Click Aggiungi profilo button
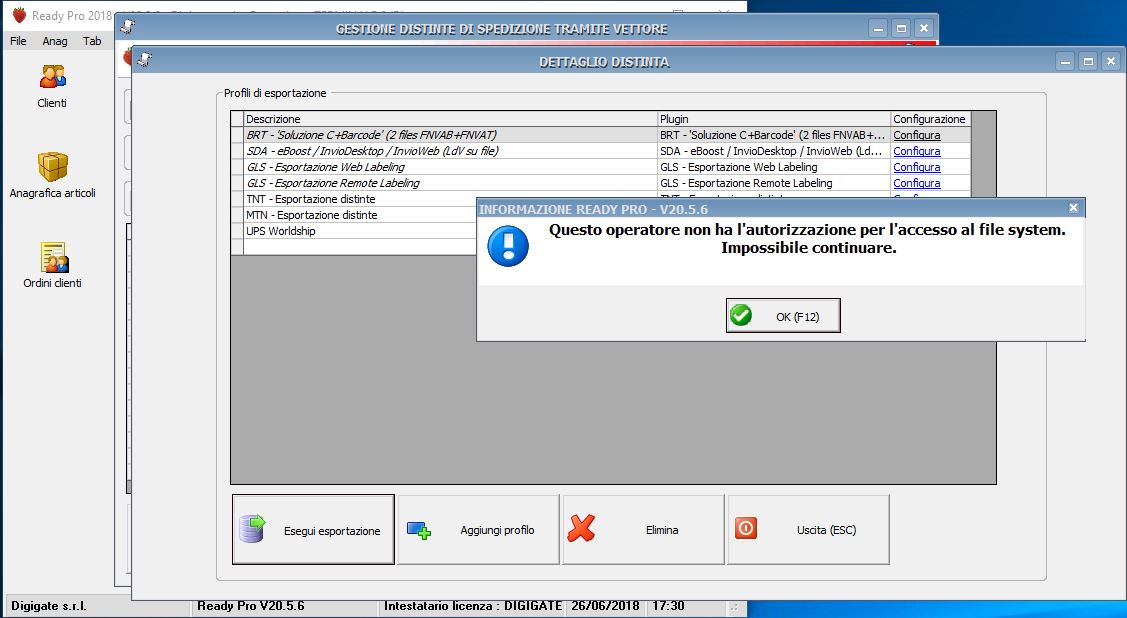Screen dimensions: 1127x618 pos(478,530)
